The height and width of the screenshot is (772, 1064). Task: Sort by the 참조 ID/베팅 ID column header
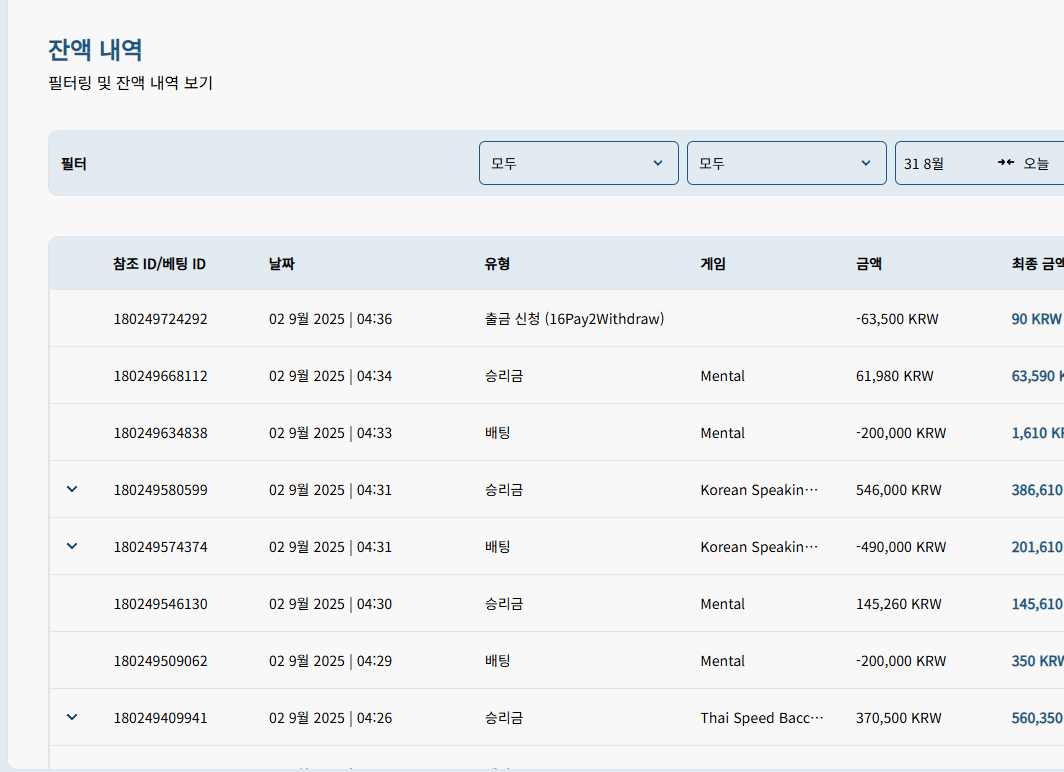pos(159,264)
